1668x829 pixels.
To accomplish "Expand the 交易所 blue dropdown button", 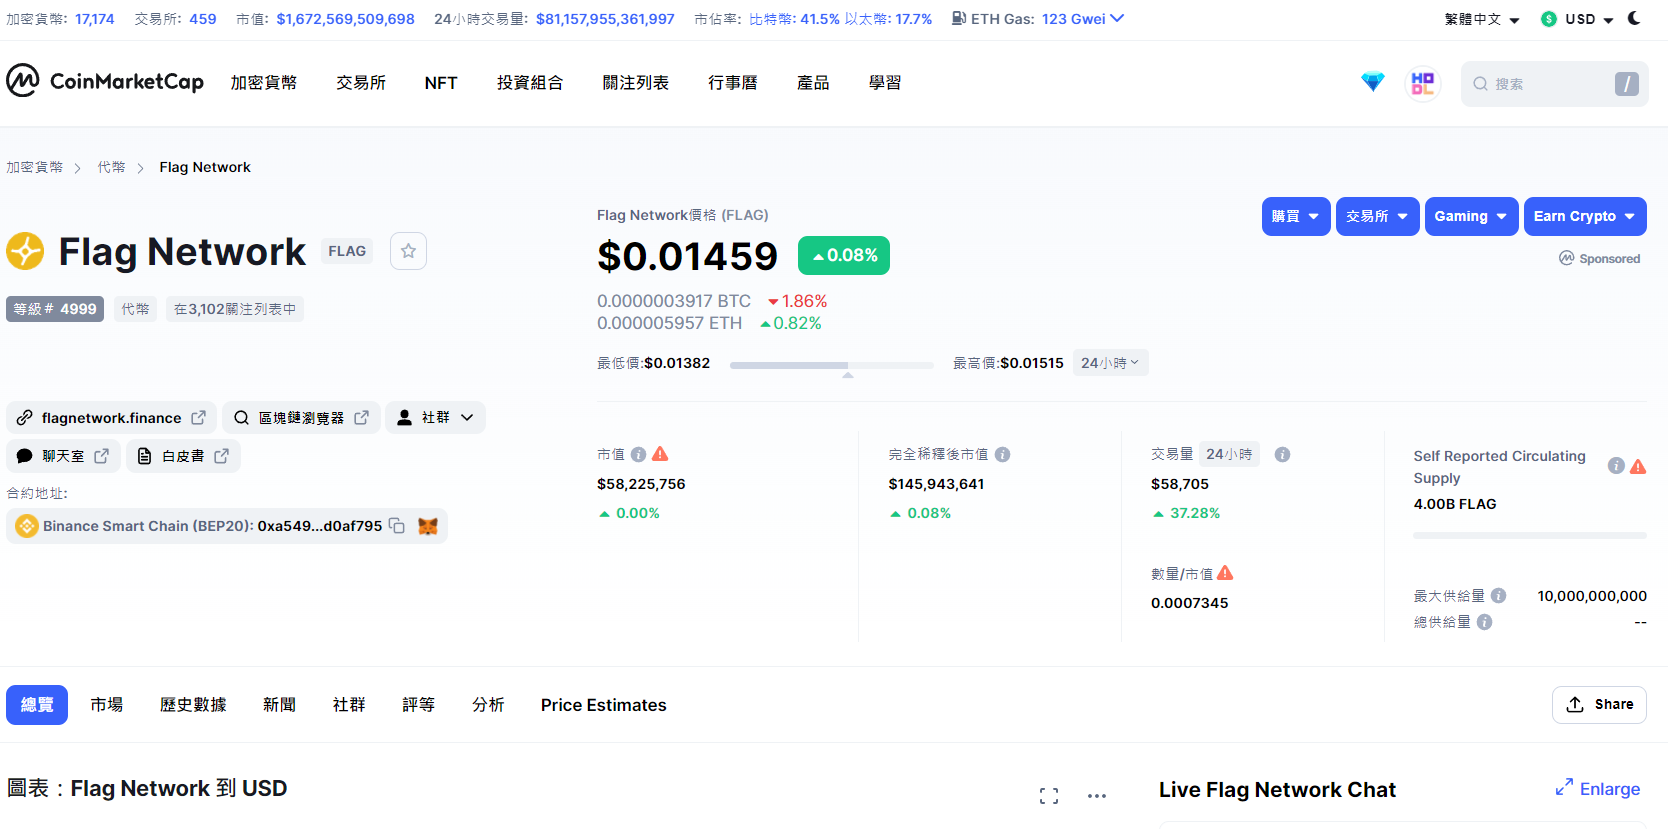I will 1377,216.
